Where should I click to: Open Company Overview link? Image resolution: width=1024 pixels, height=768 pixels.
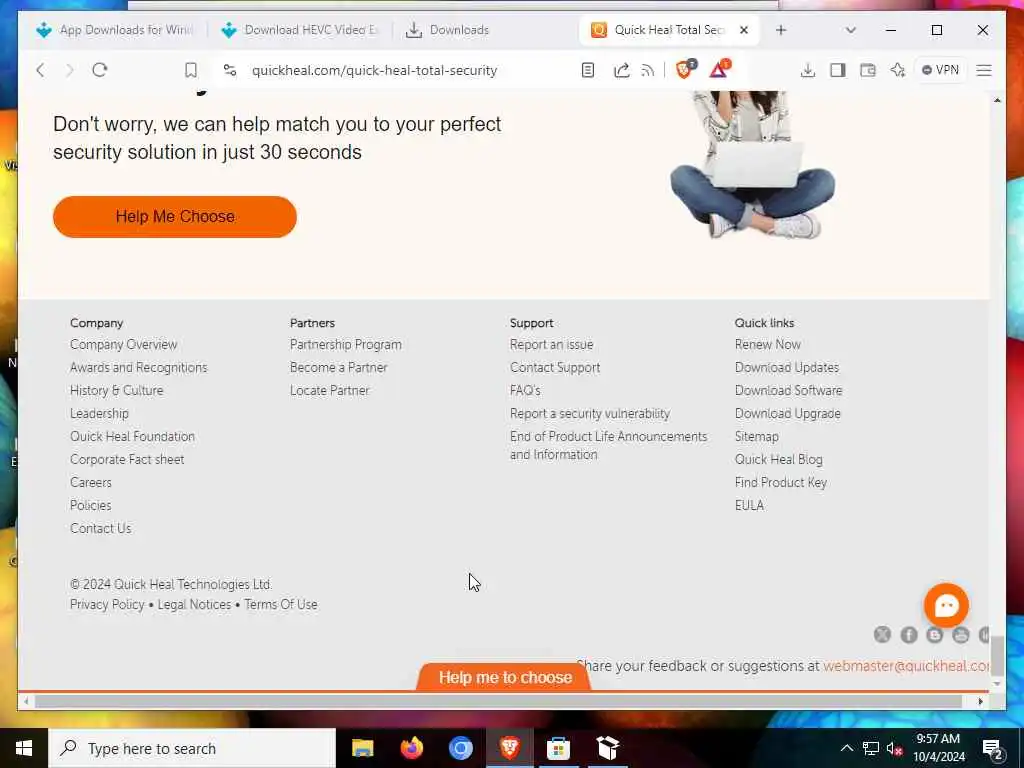[123, 344]
